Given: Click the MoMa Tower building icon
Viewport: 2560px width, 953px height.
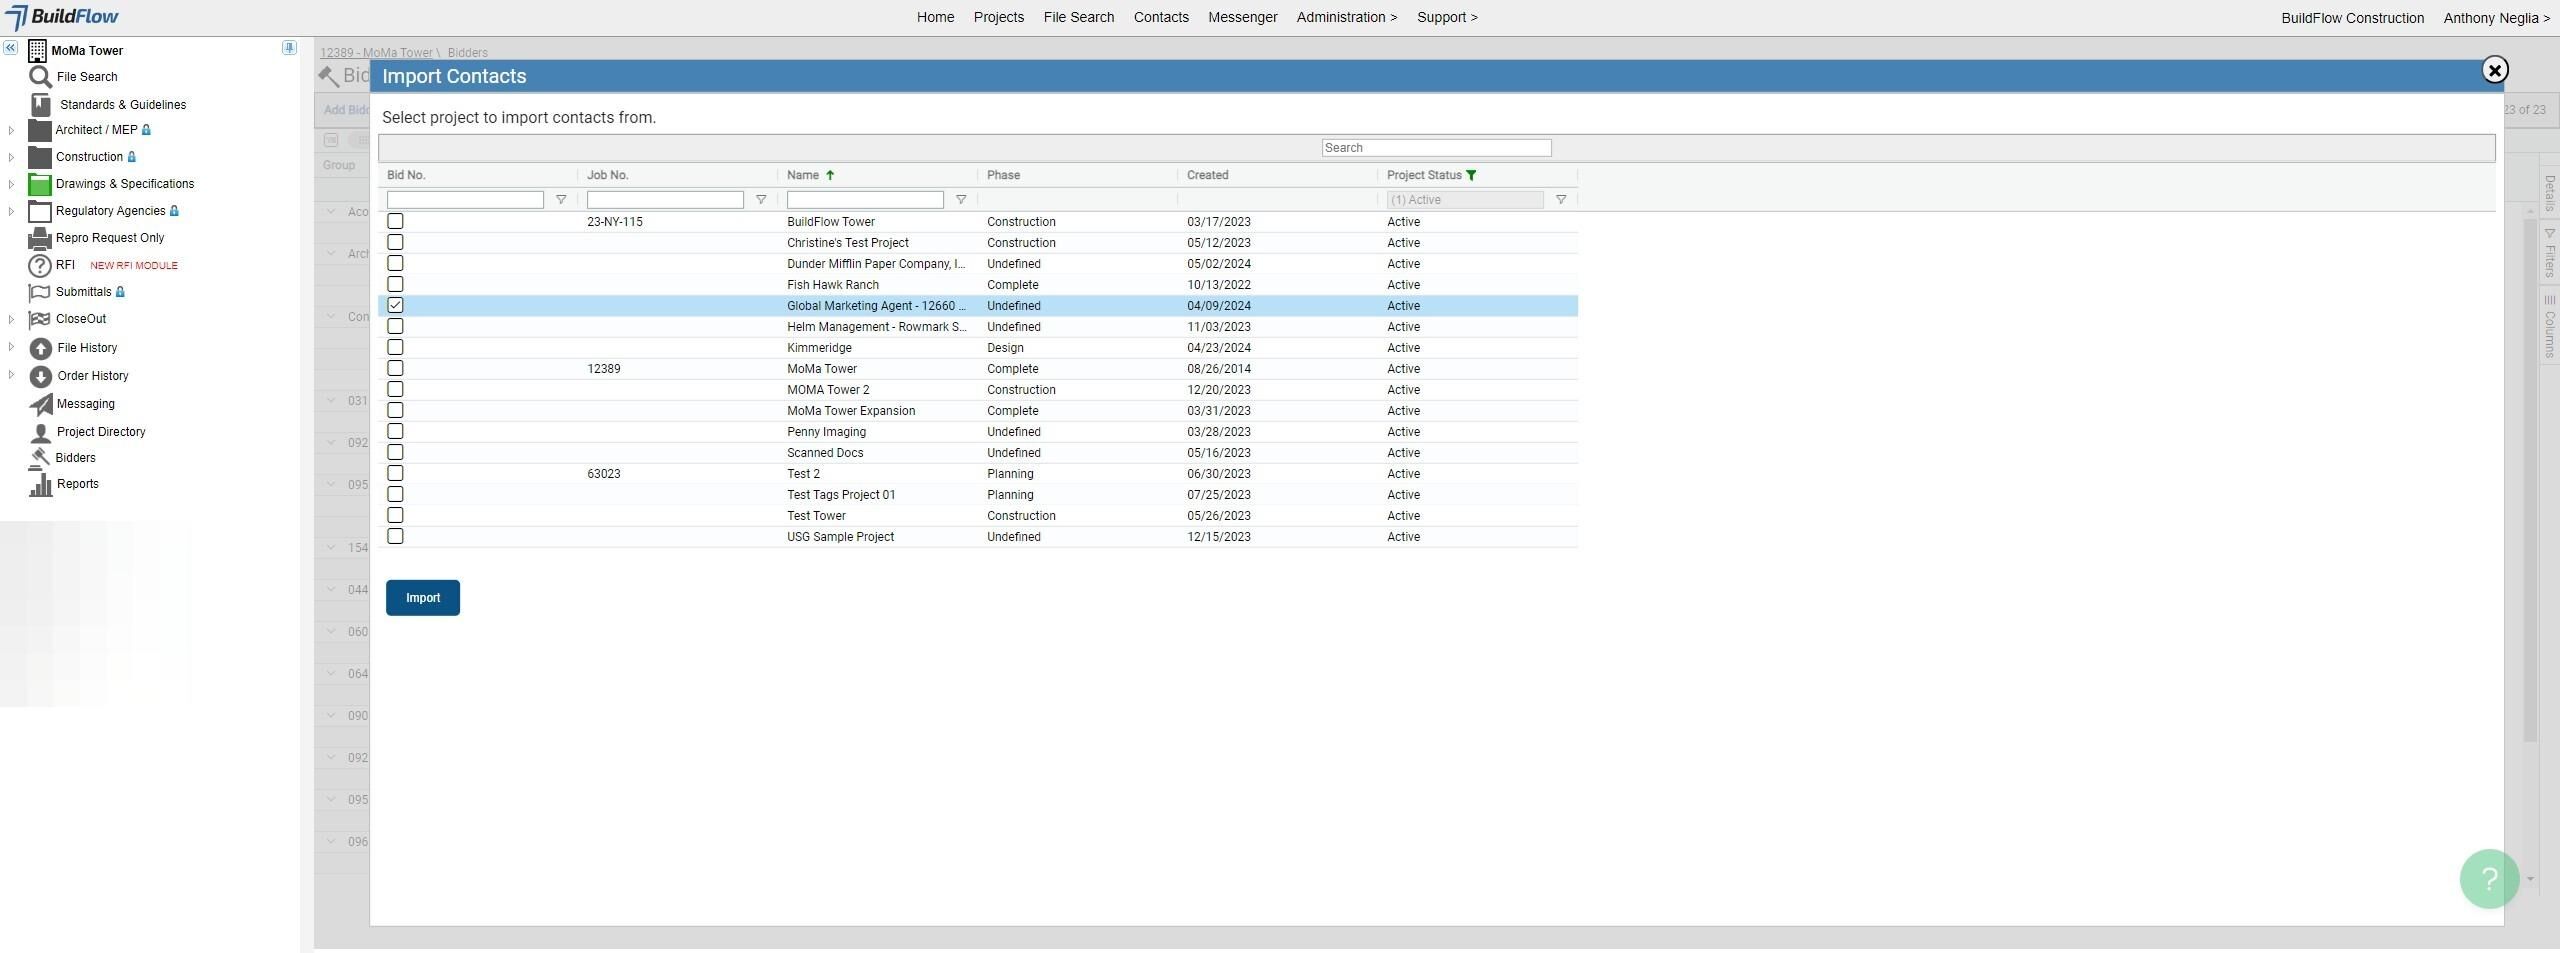Looking at the screenshot, I should pyautogui.click(x=37, y=50).
